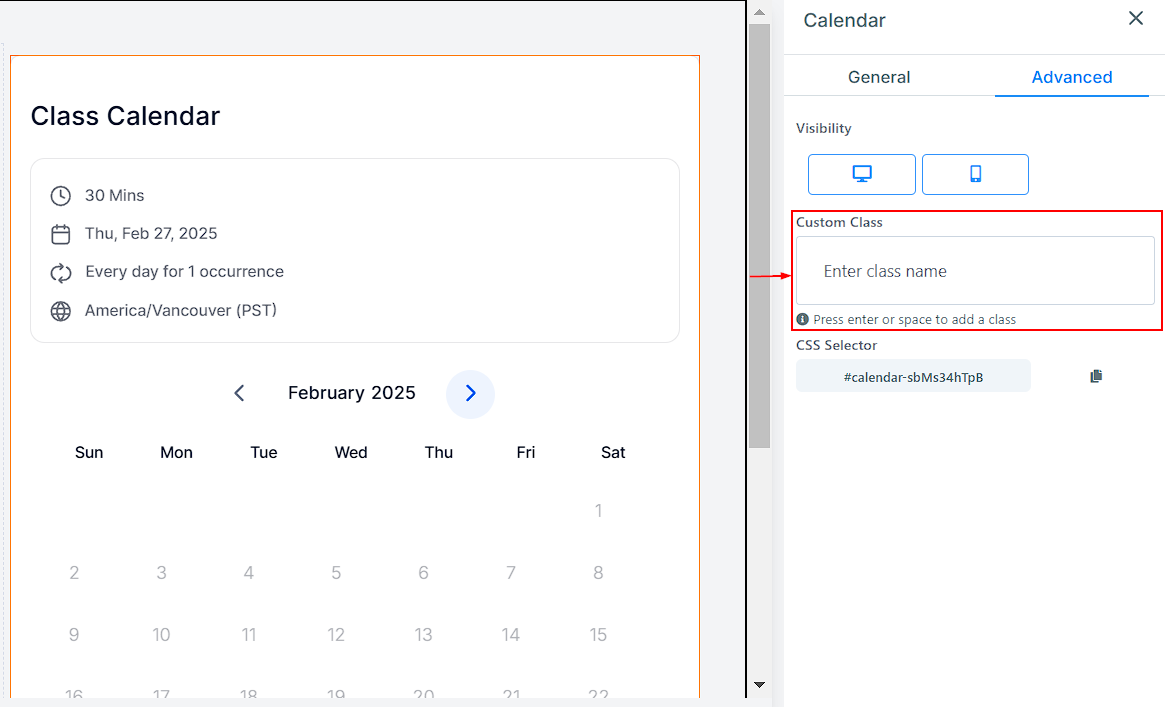Select the Advanced tab
Screen dimensions: 1165x707
[x=1071, y=77]
